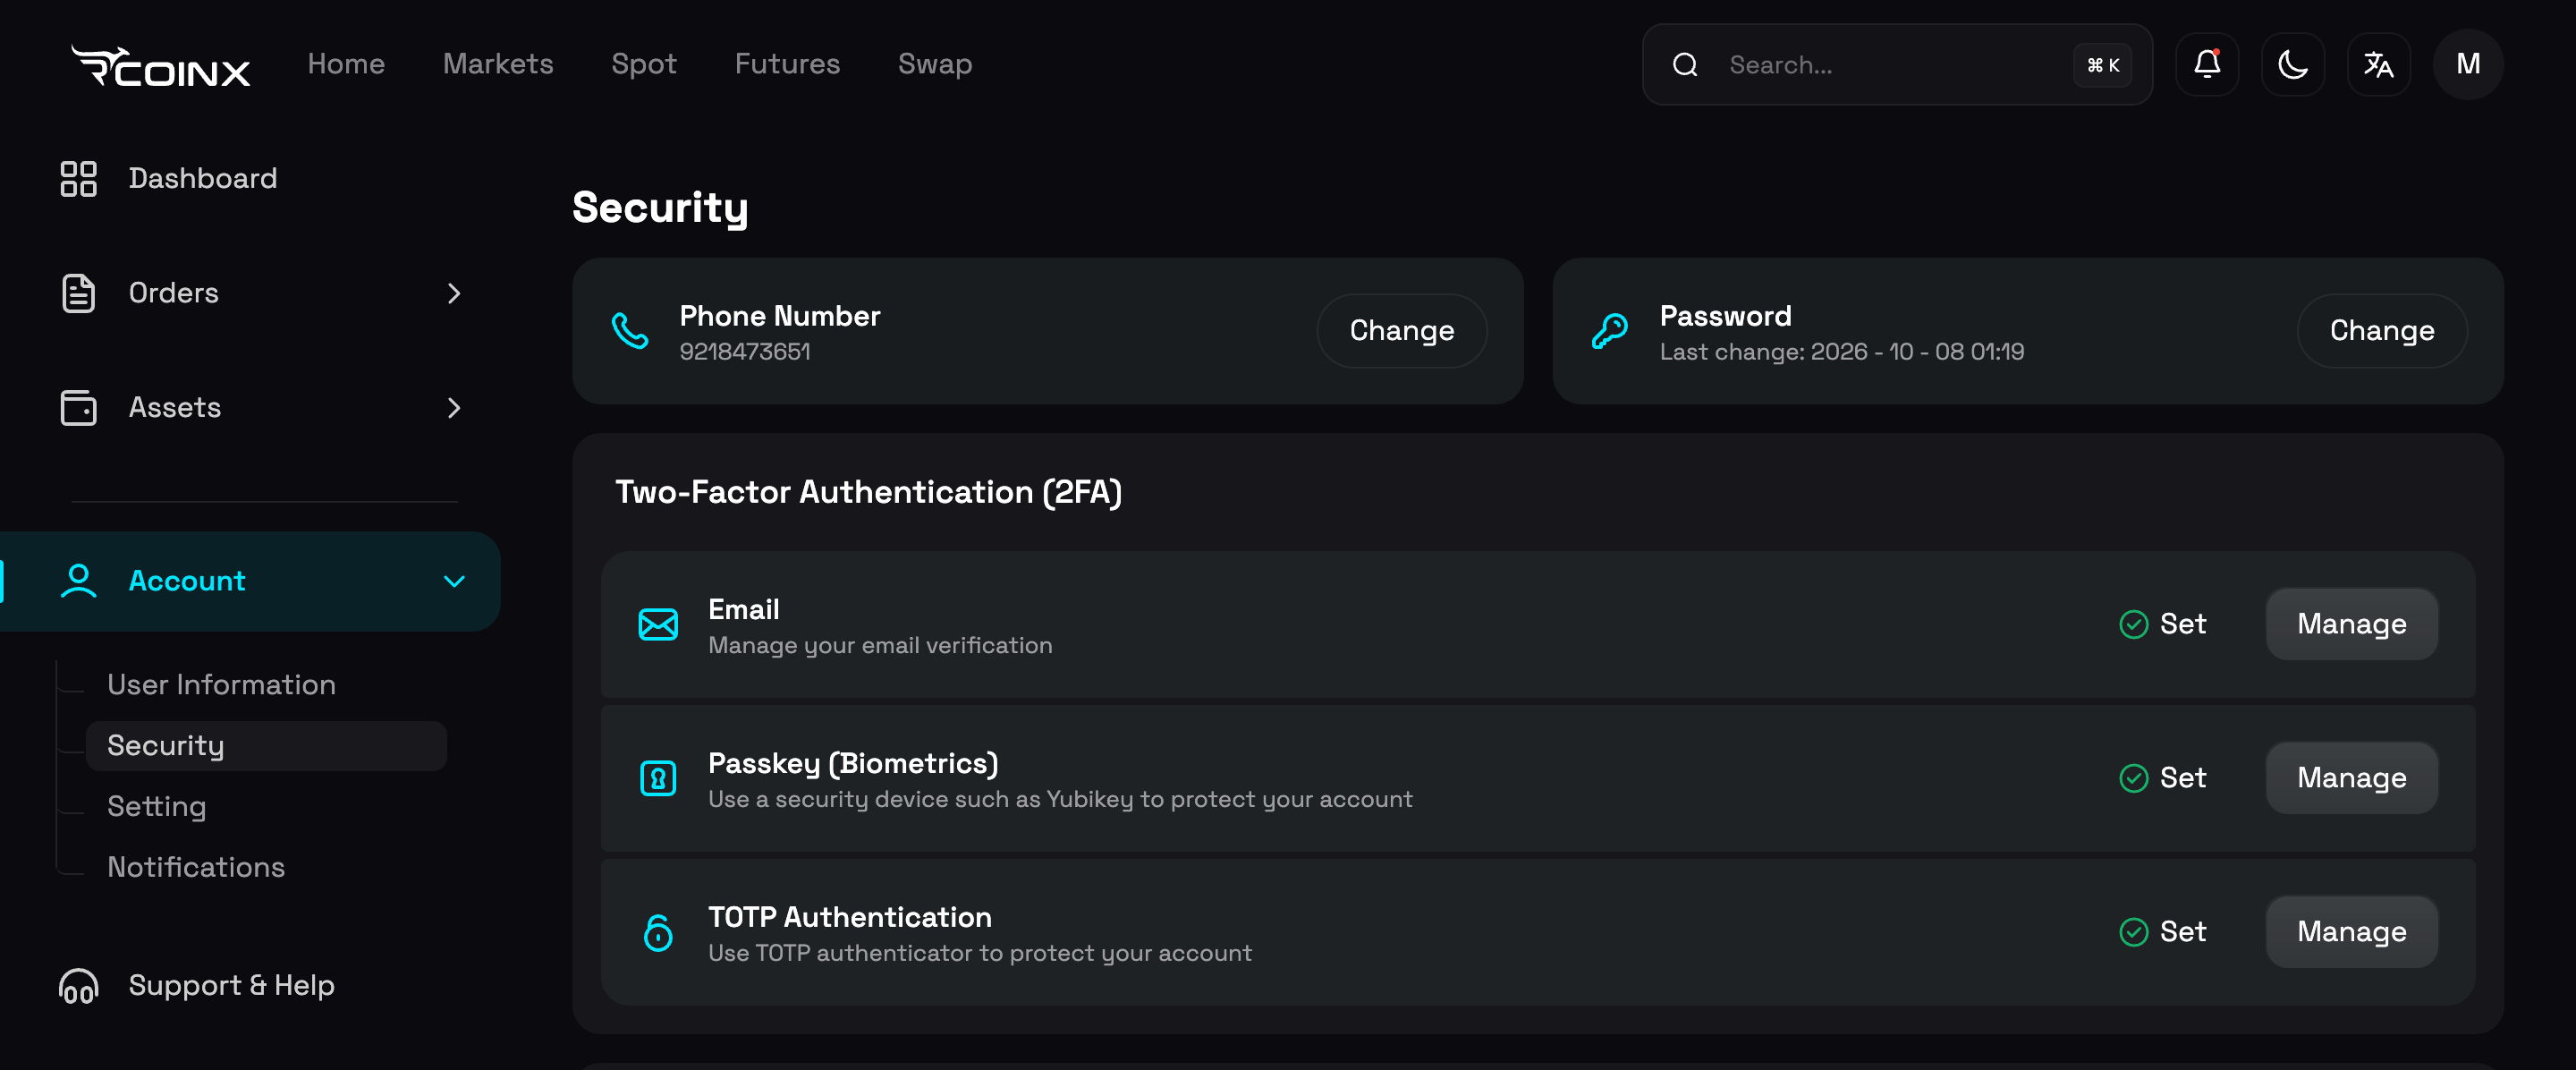Click the Last change date text
2576x1070 pixels.
1842,352
